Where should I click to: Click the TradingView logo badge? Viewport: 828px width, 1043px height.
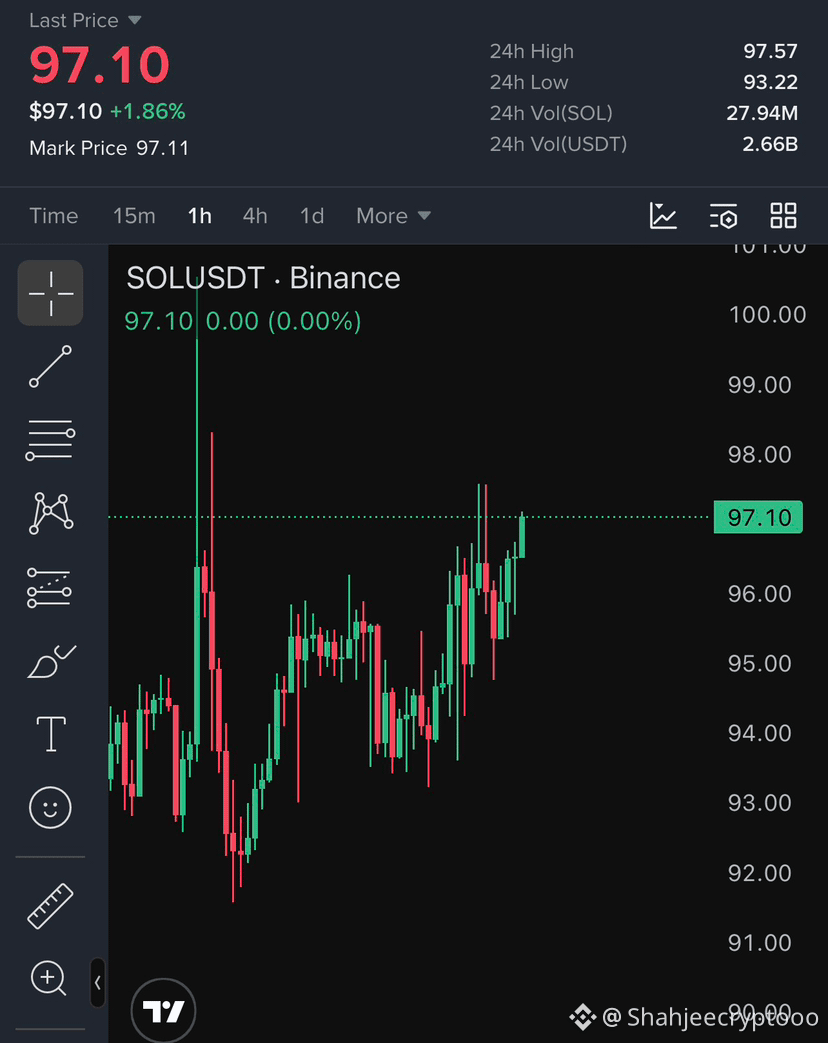163,1011
